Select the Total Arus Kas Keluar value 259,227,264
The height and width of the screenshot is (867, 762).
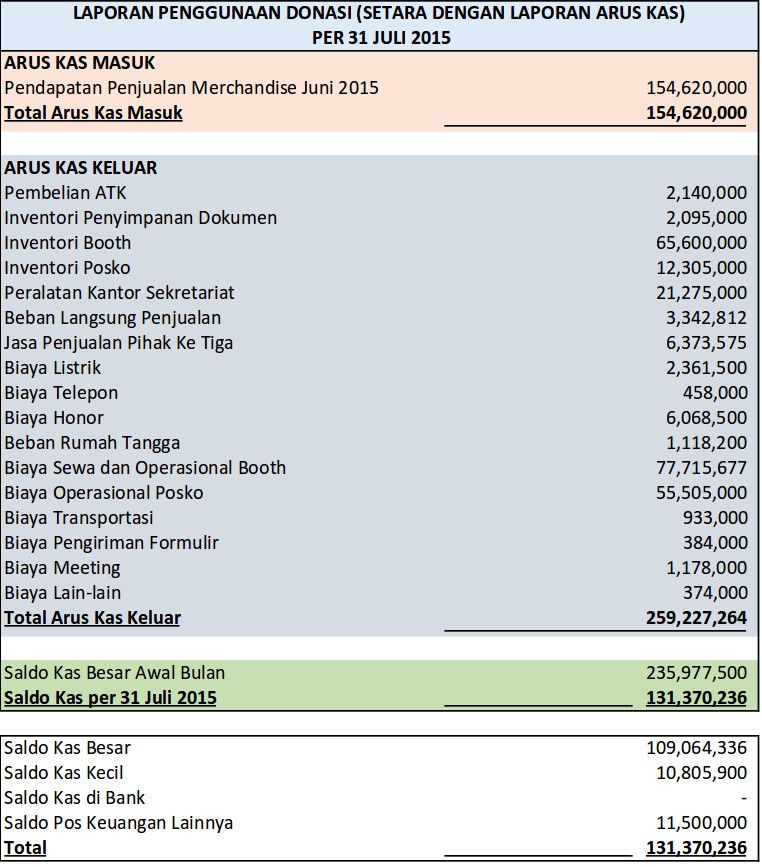[x=696, y=617]
